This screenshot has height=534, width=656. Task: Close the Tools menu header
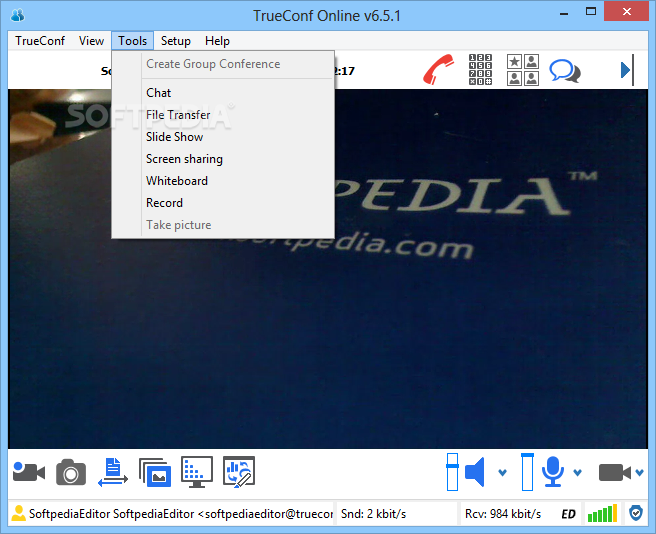(x=132, y=41)
